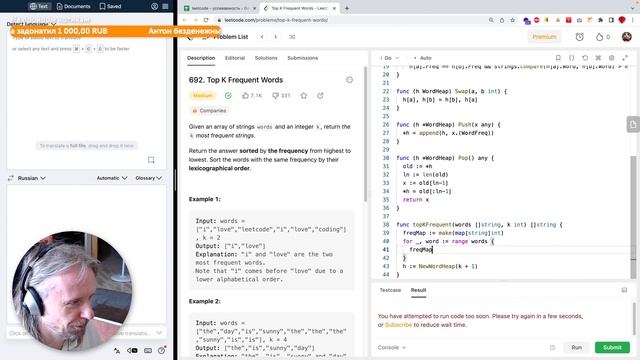Click the streak flame icon
640x360 pixels.
pos(599,37)
